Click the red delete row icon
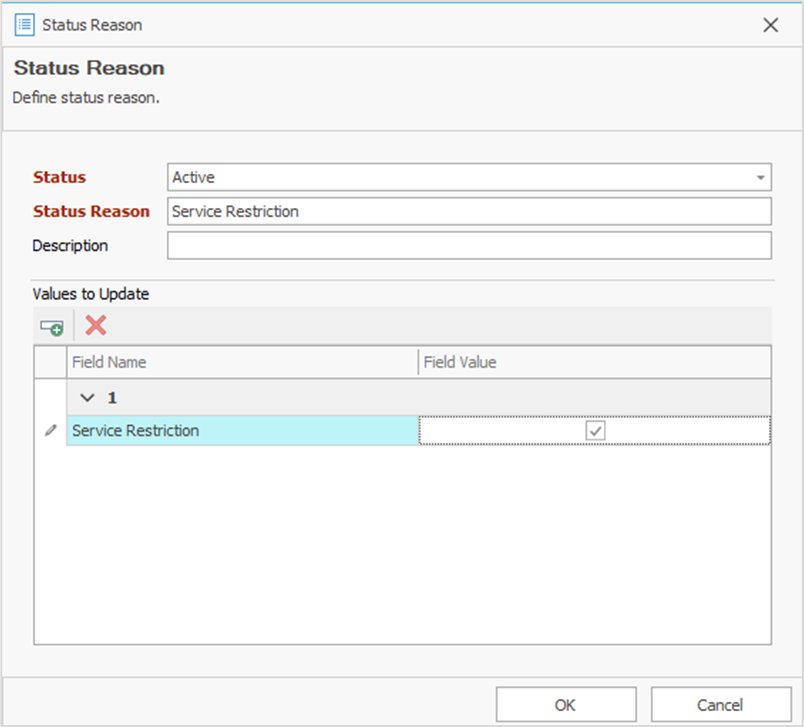The image size is (804, 727). [x=96, y=325]
